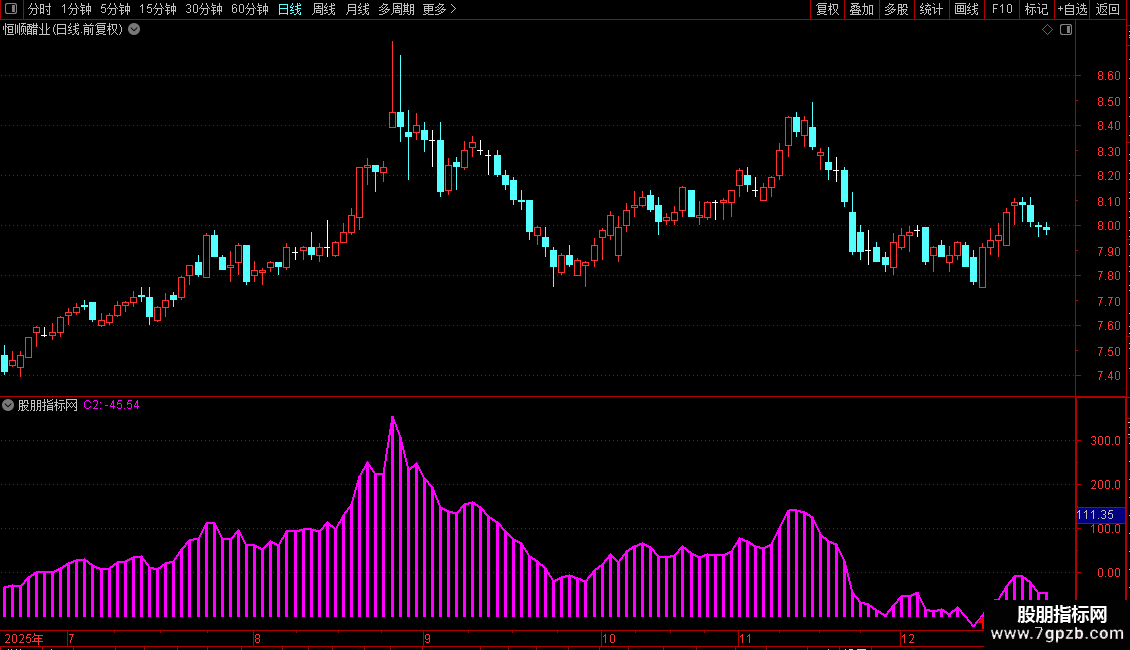1130x650 pixels.
Task: Switch to 15分钟 period
Action: [157, 9]
